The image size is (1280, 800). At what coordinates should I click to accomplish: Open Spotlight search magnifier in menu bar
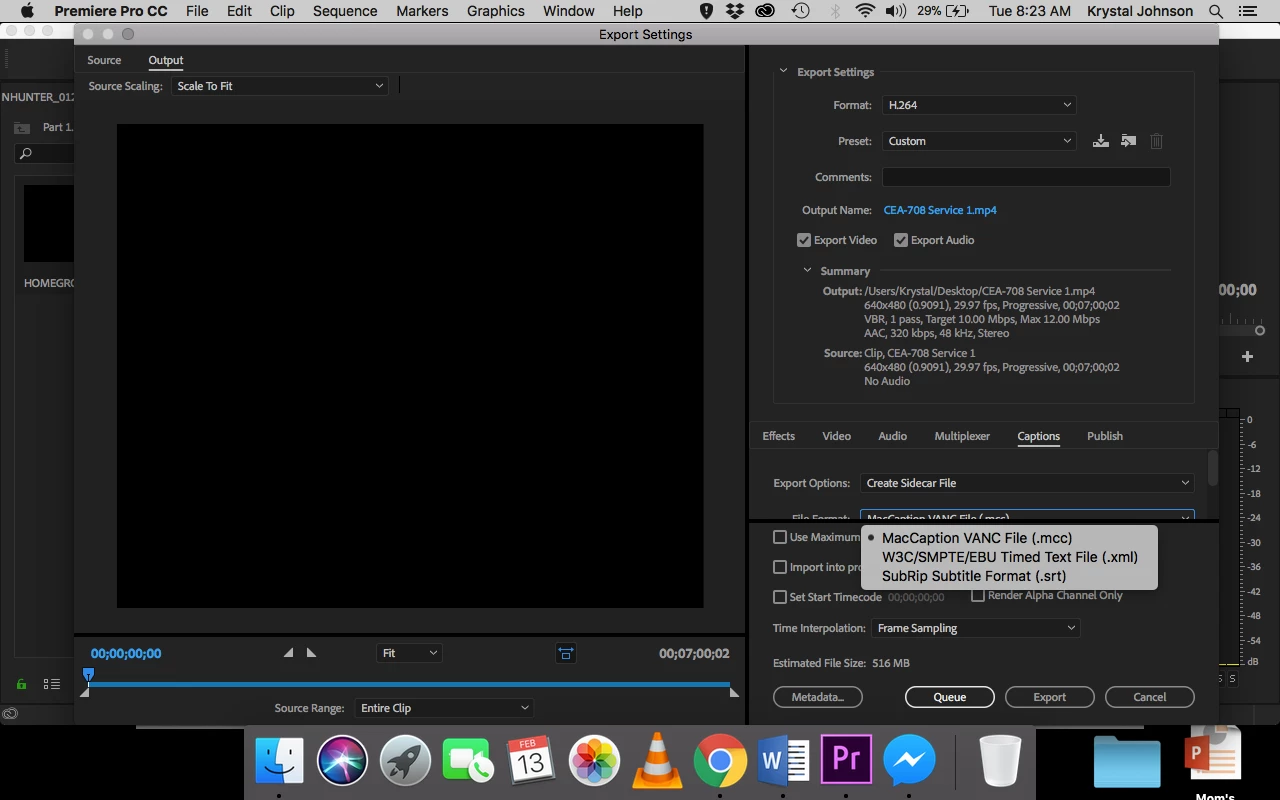1216,11
